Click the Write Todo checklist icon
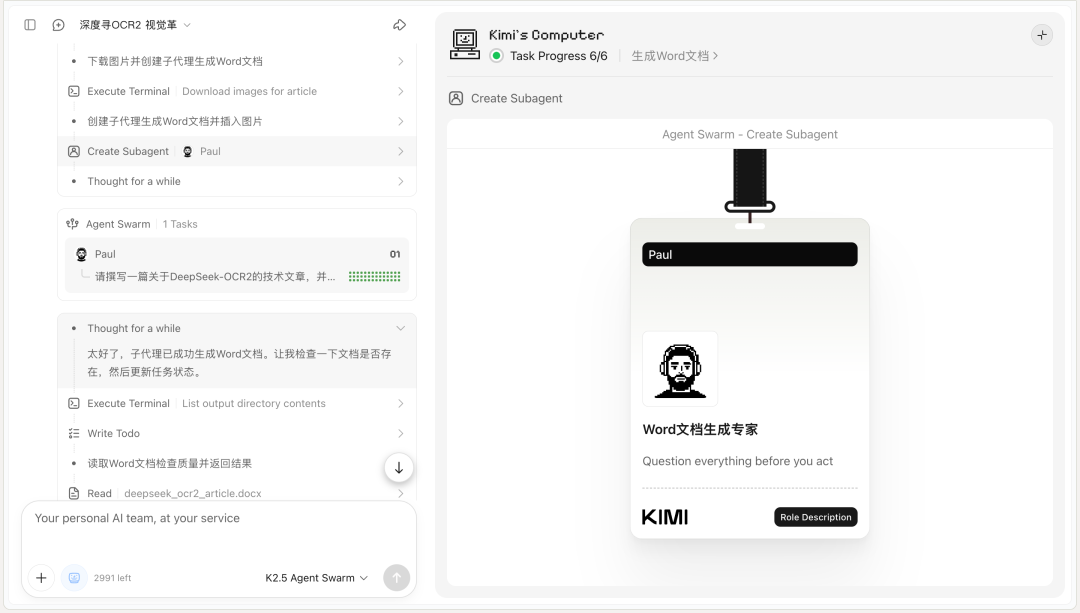1080x613 pixels. pyautogui.click(x=74, y=433)
